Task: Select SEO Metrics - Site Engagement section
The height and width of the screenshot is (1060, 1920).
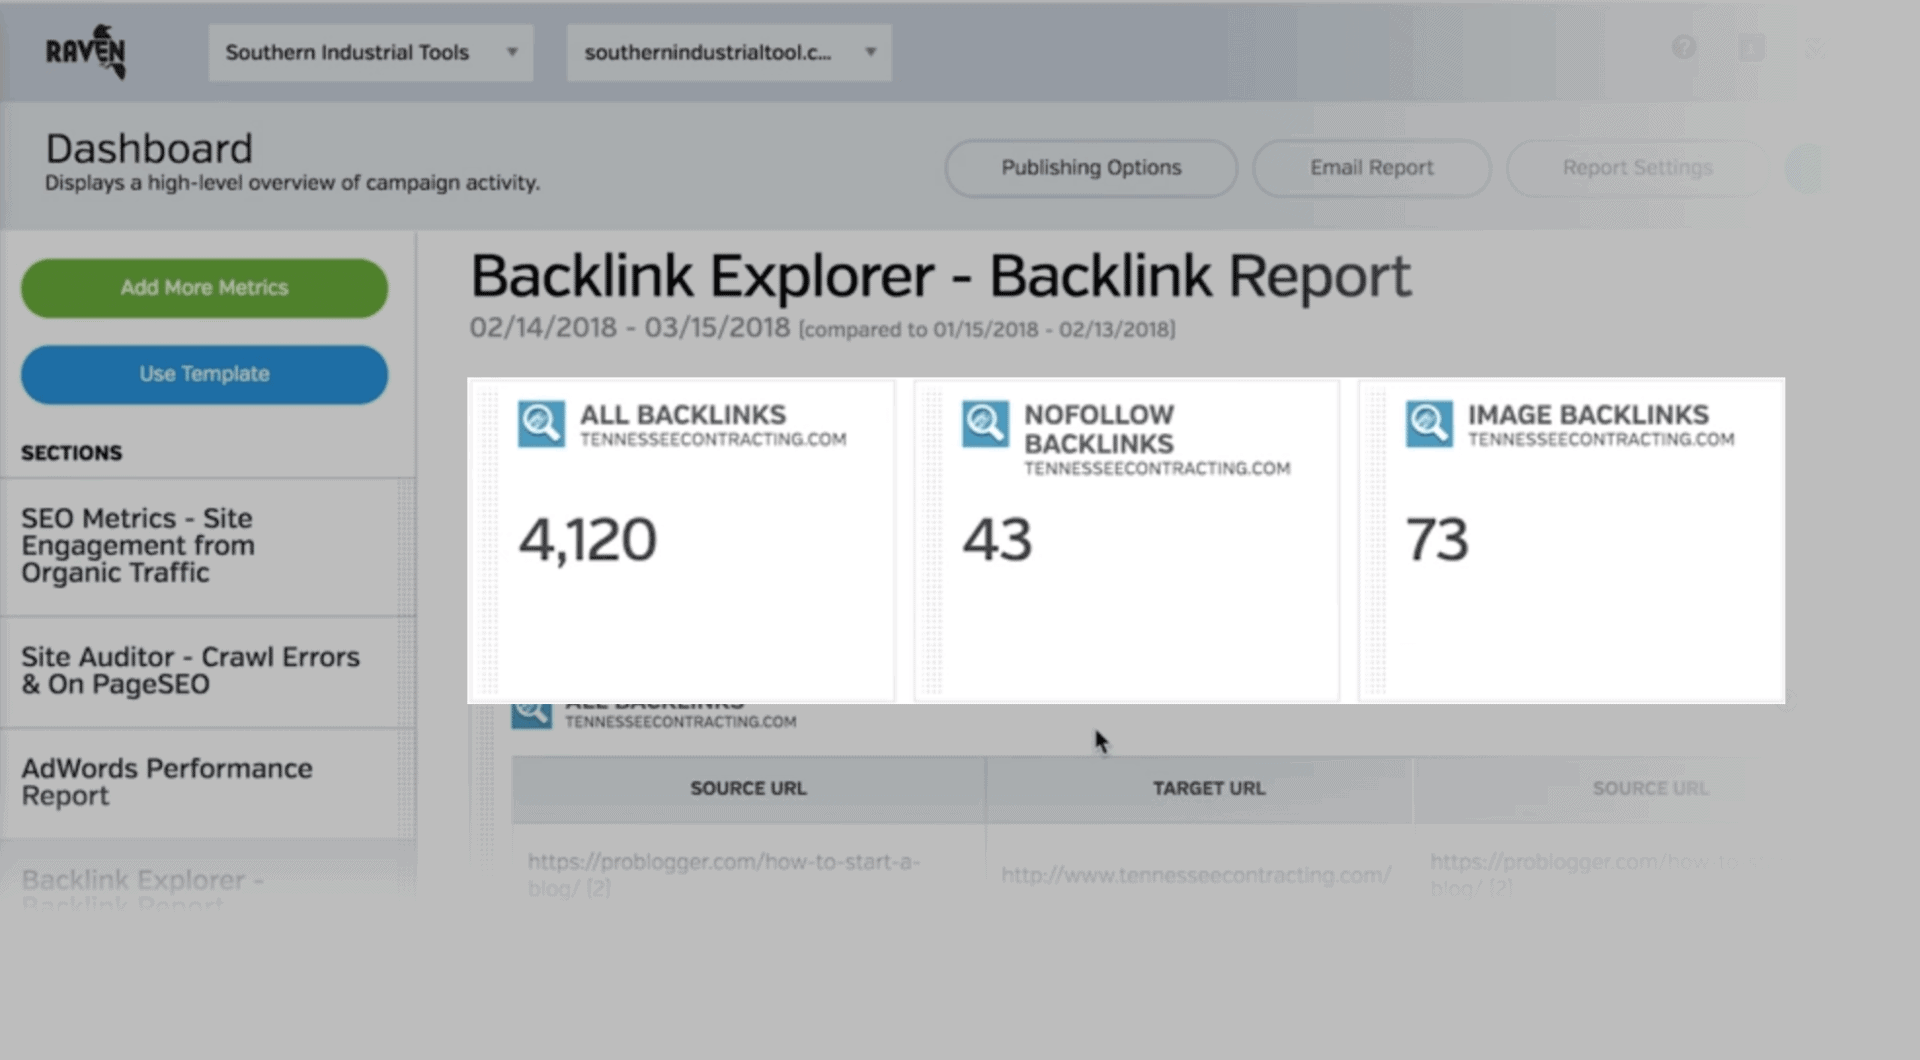Action: 138,546
